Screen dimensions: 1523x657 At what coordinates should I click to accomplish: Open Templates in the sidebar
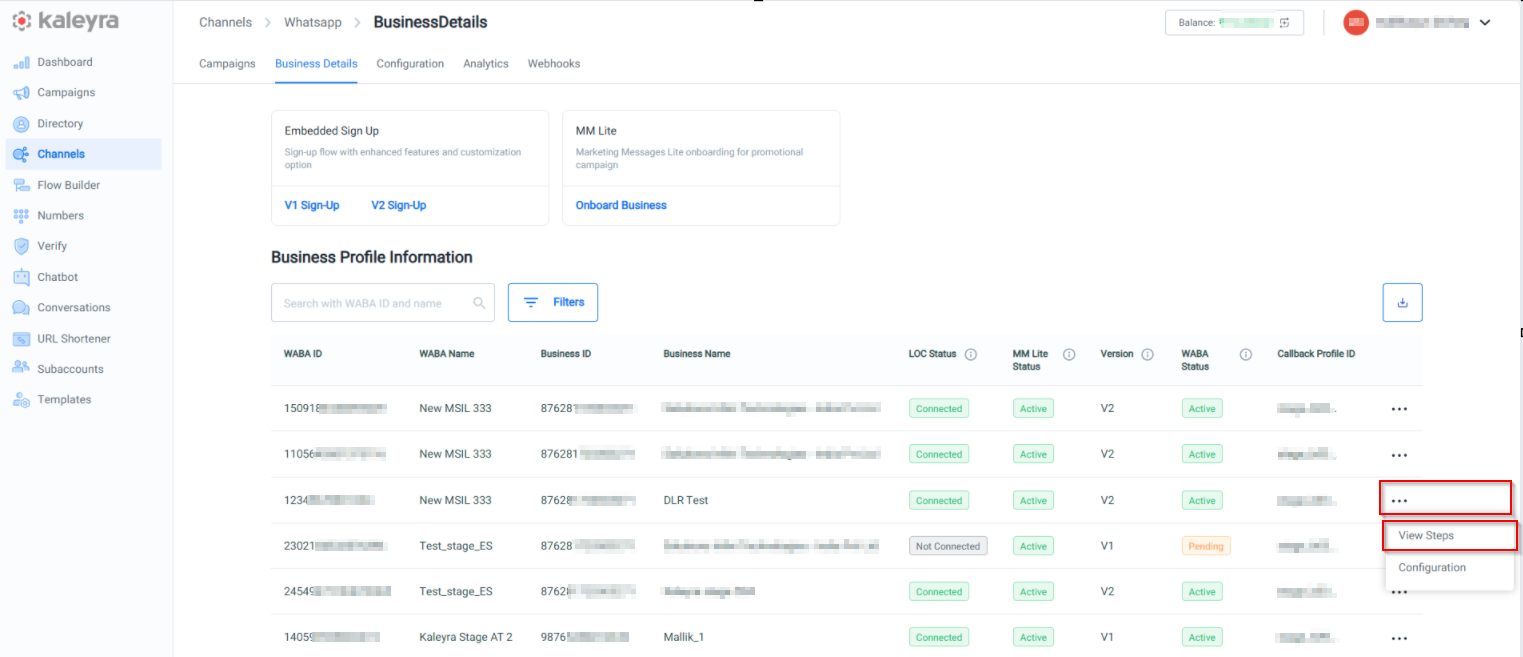64,399
